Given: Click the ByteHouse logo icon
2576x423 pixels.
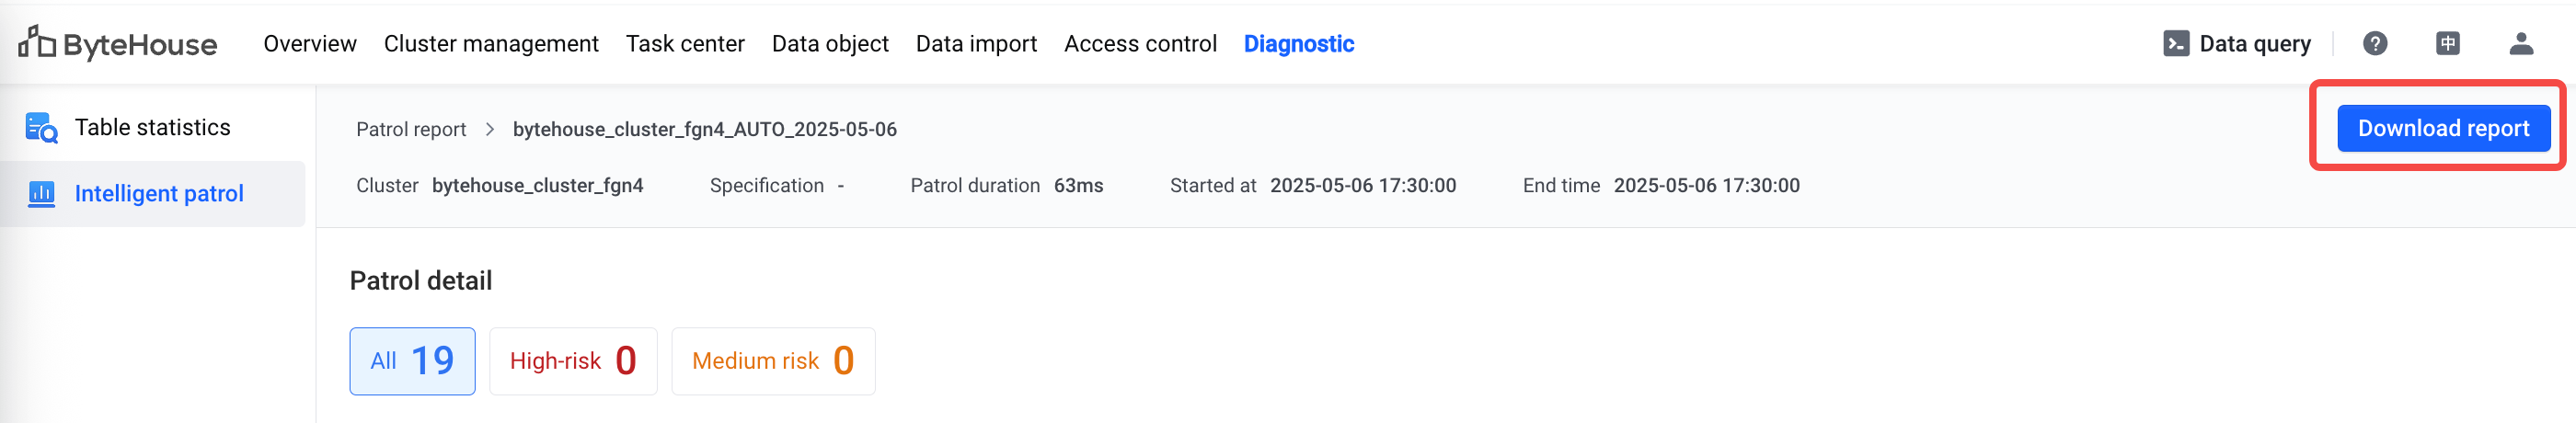Looking at the screenshot, I should [x=37, y=42].
